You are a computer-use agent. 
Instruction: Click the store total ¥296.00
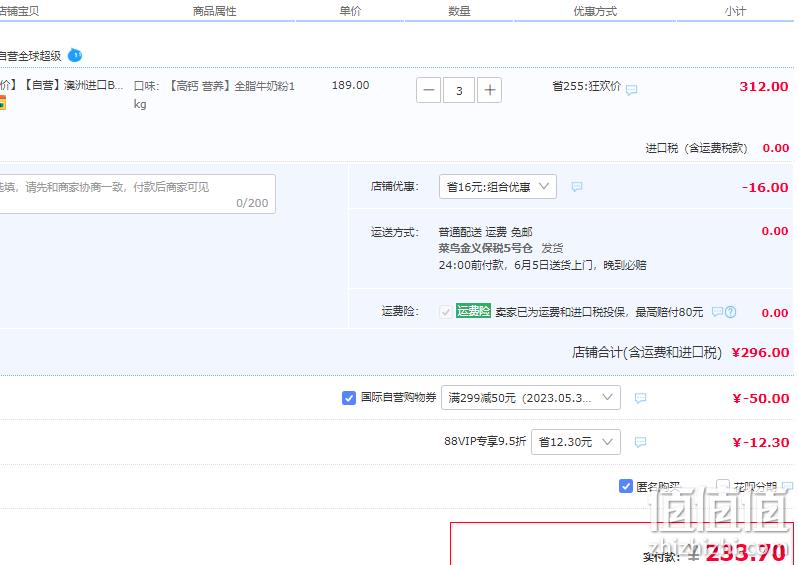coord(760,352)
